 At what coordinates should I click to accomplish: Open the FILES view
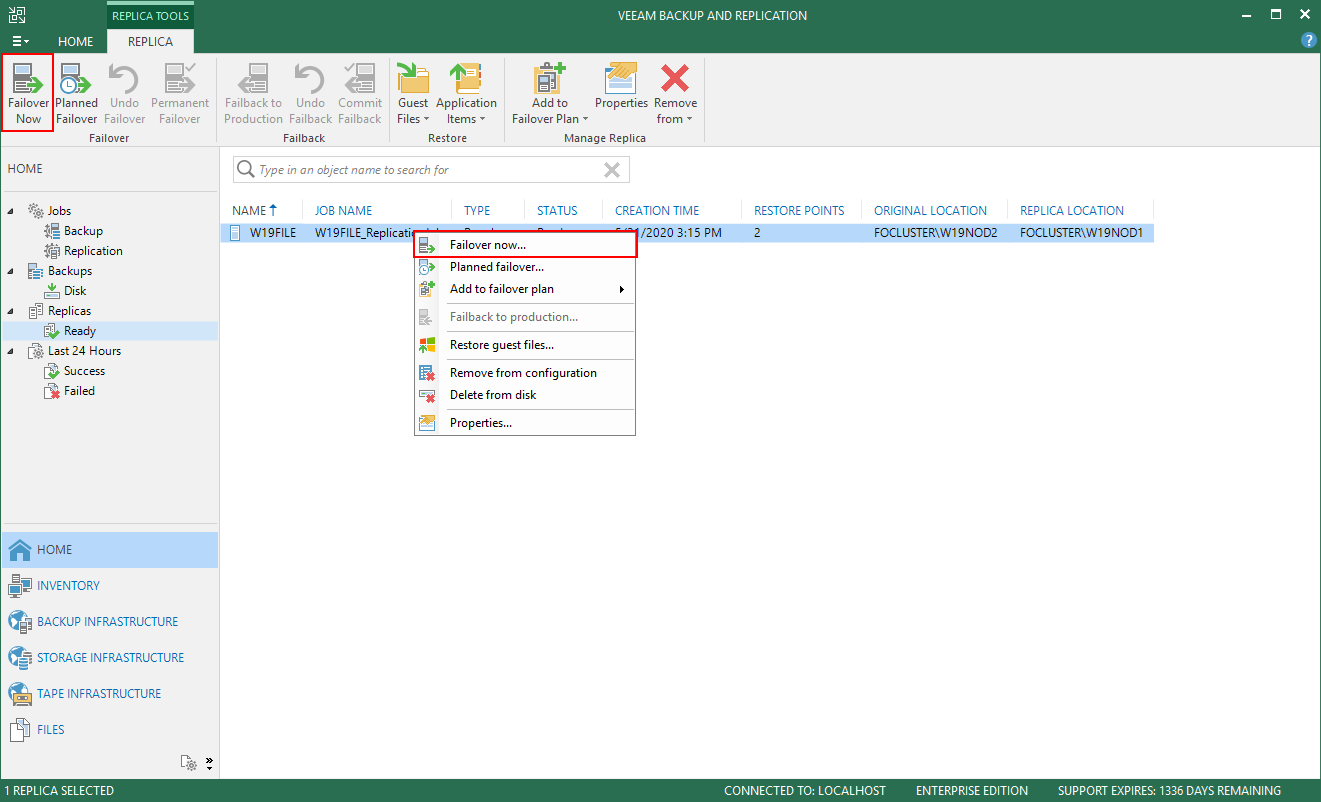(109, 730)
